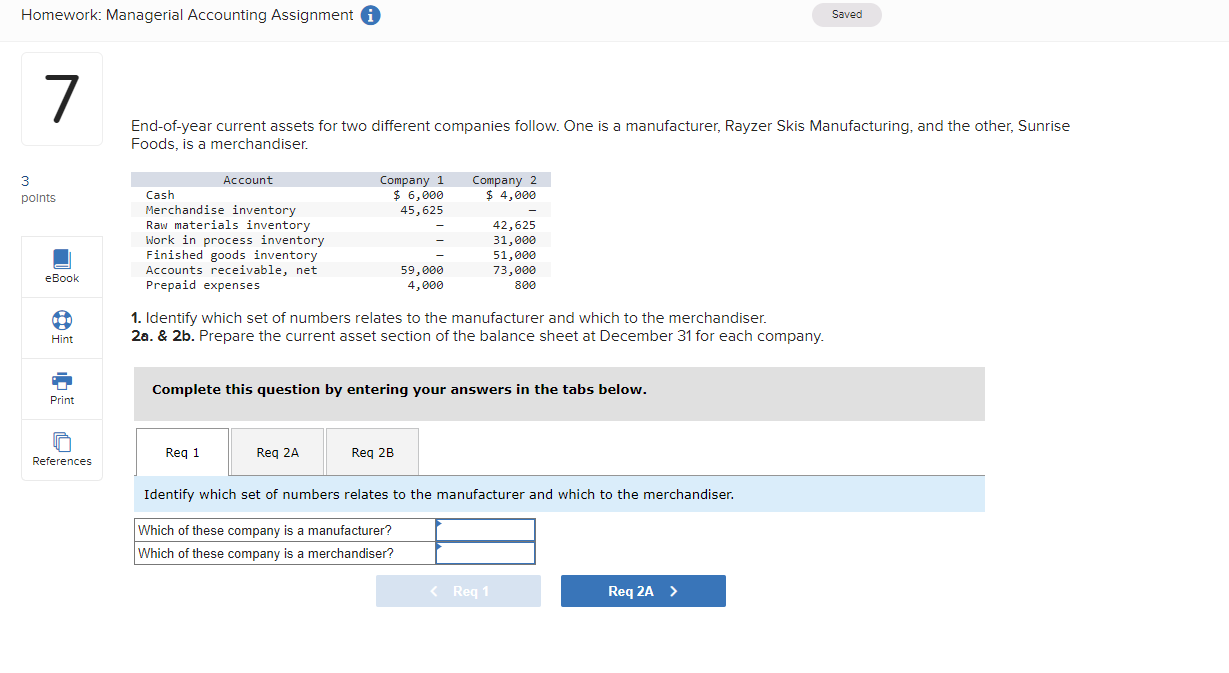Click the Req 2A navigation button
Viewport: 1229px width, 673px height.
643,590
